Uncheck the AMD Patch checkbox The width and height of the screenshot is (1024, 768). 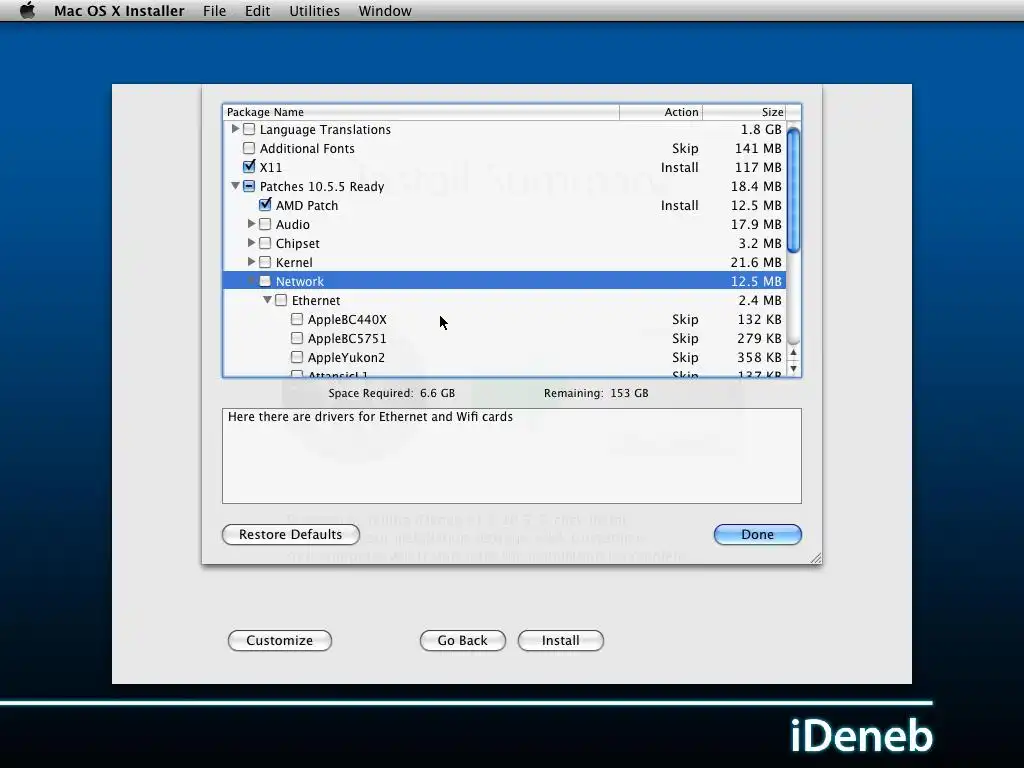[265, 204]
